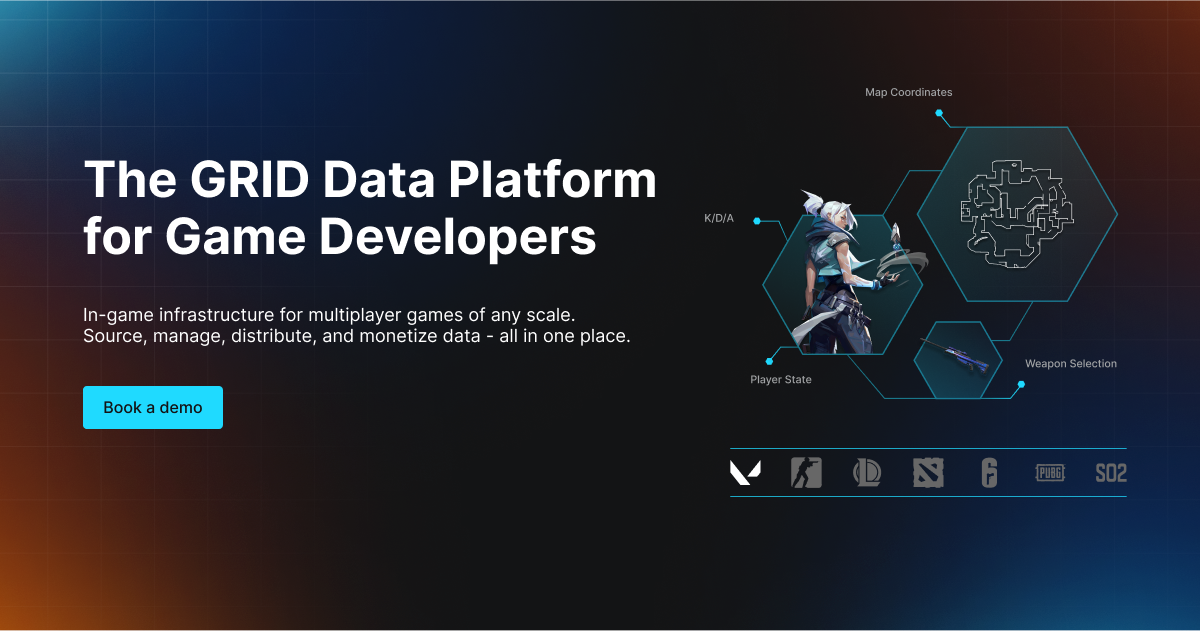The width and height of the screenshot is (1200, 631).
Task: Click the "The GRID Data Platform" headline line
Action: pyautogui.click(x=370, y=182)
